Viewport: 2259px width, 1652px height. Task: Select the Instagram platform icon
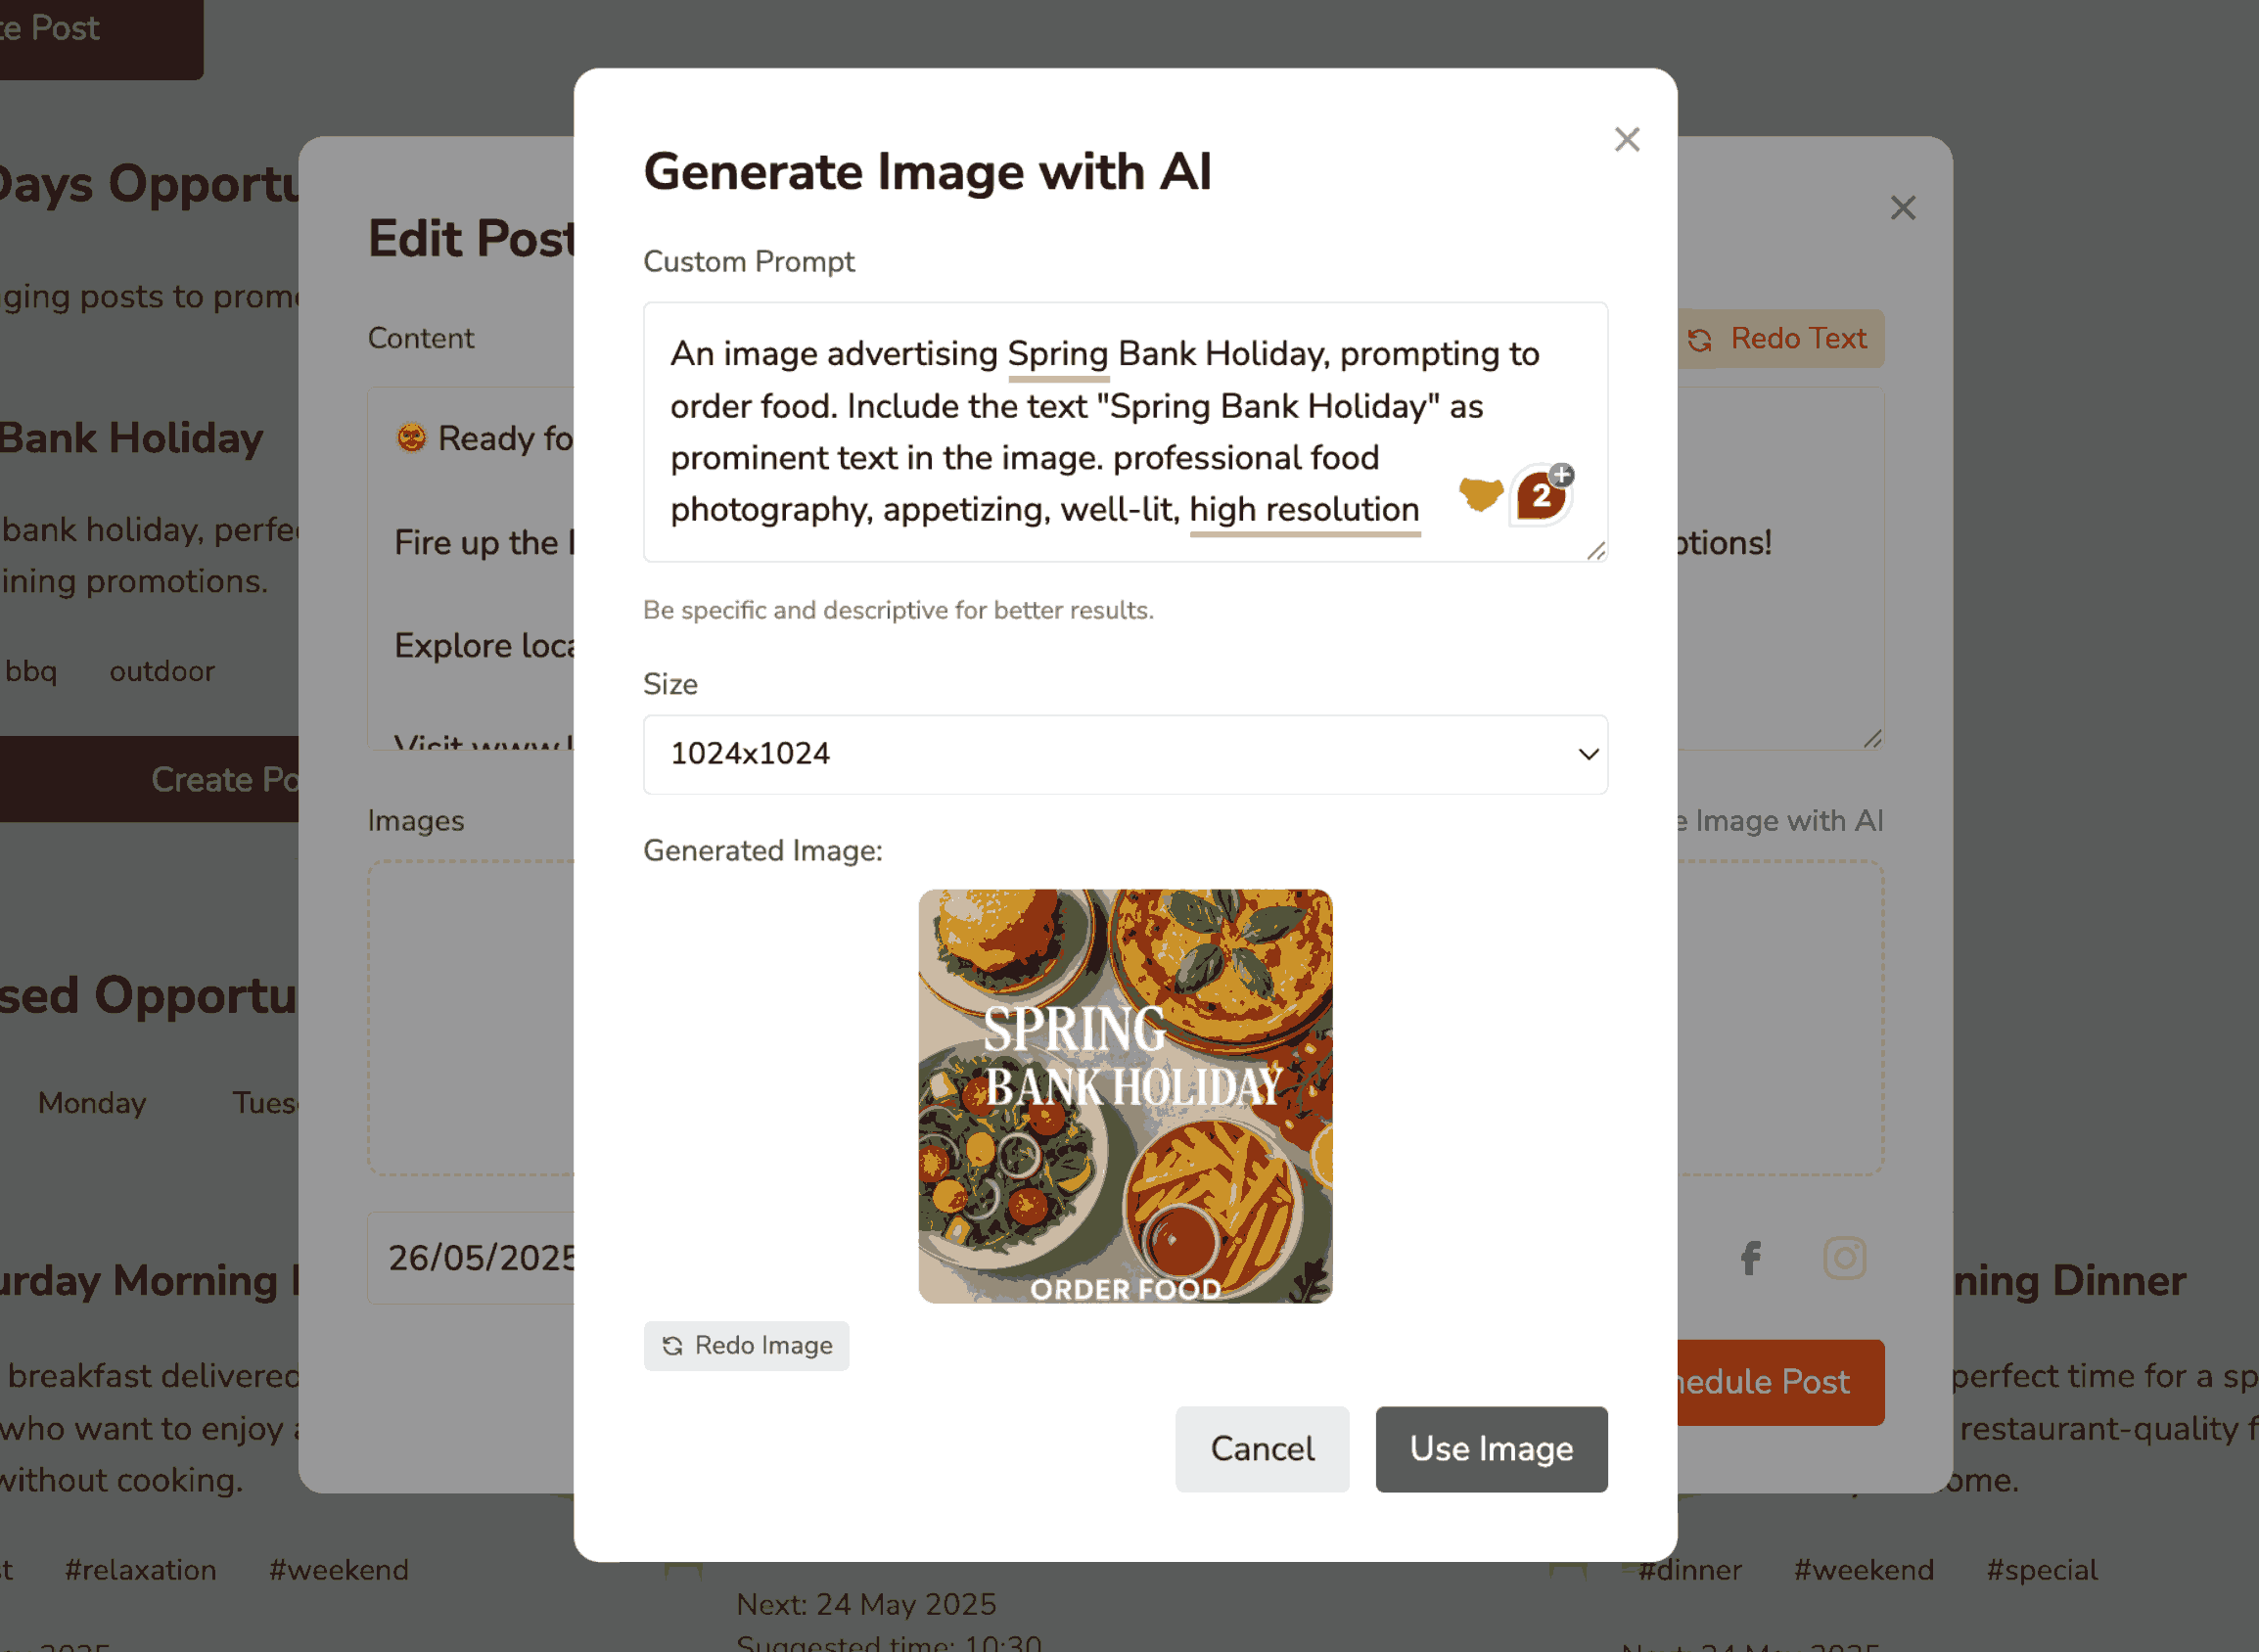pyautogui.click(x=1846, y=1258)
